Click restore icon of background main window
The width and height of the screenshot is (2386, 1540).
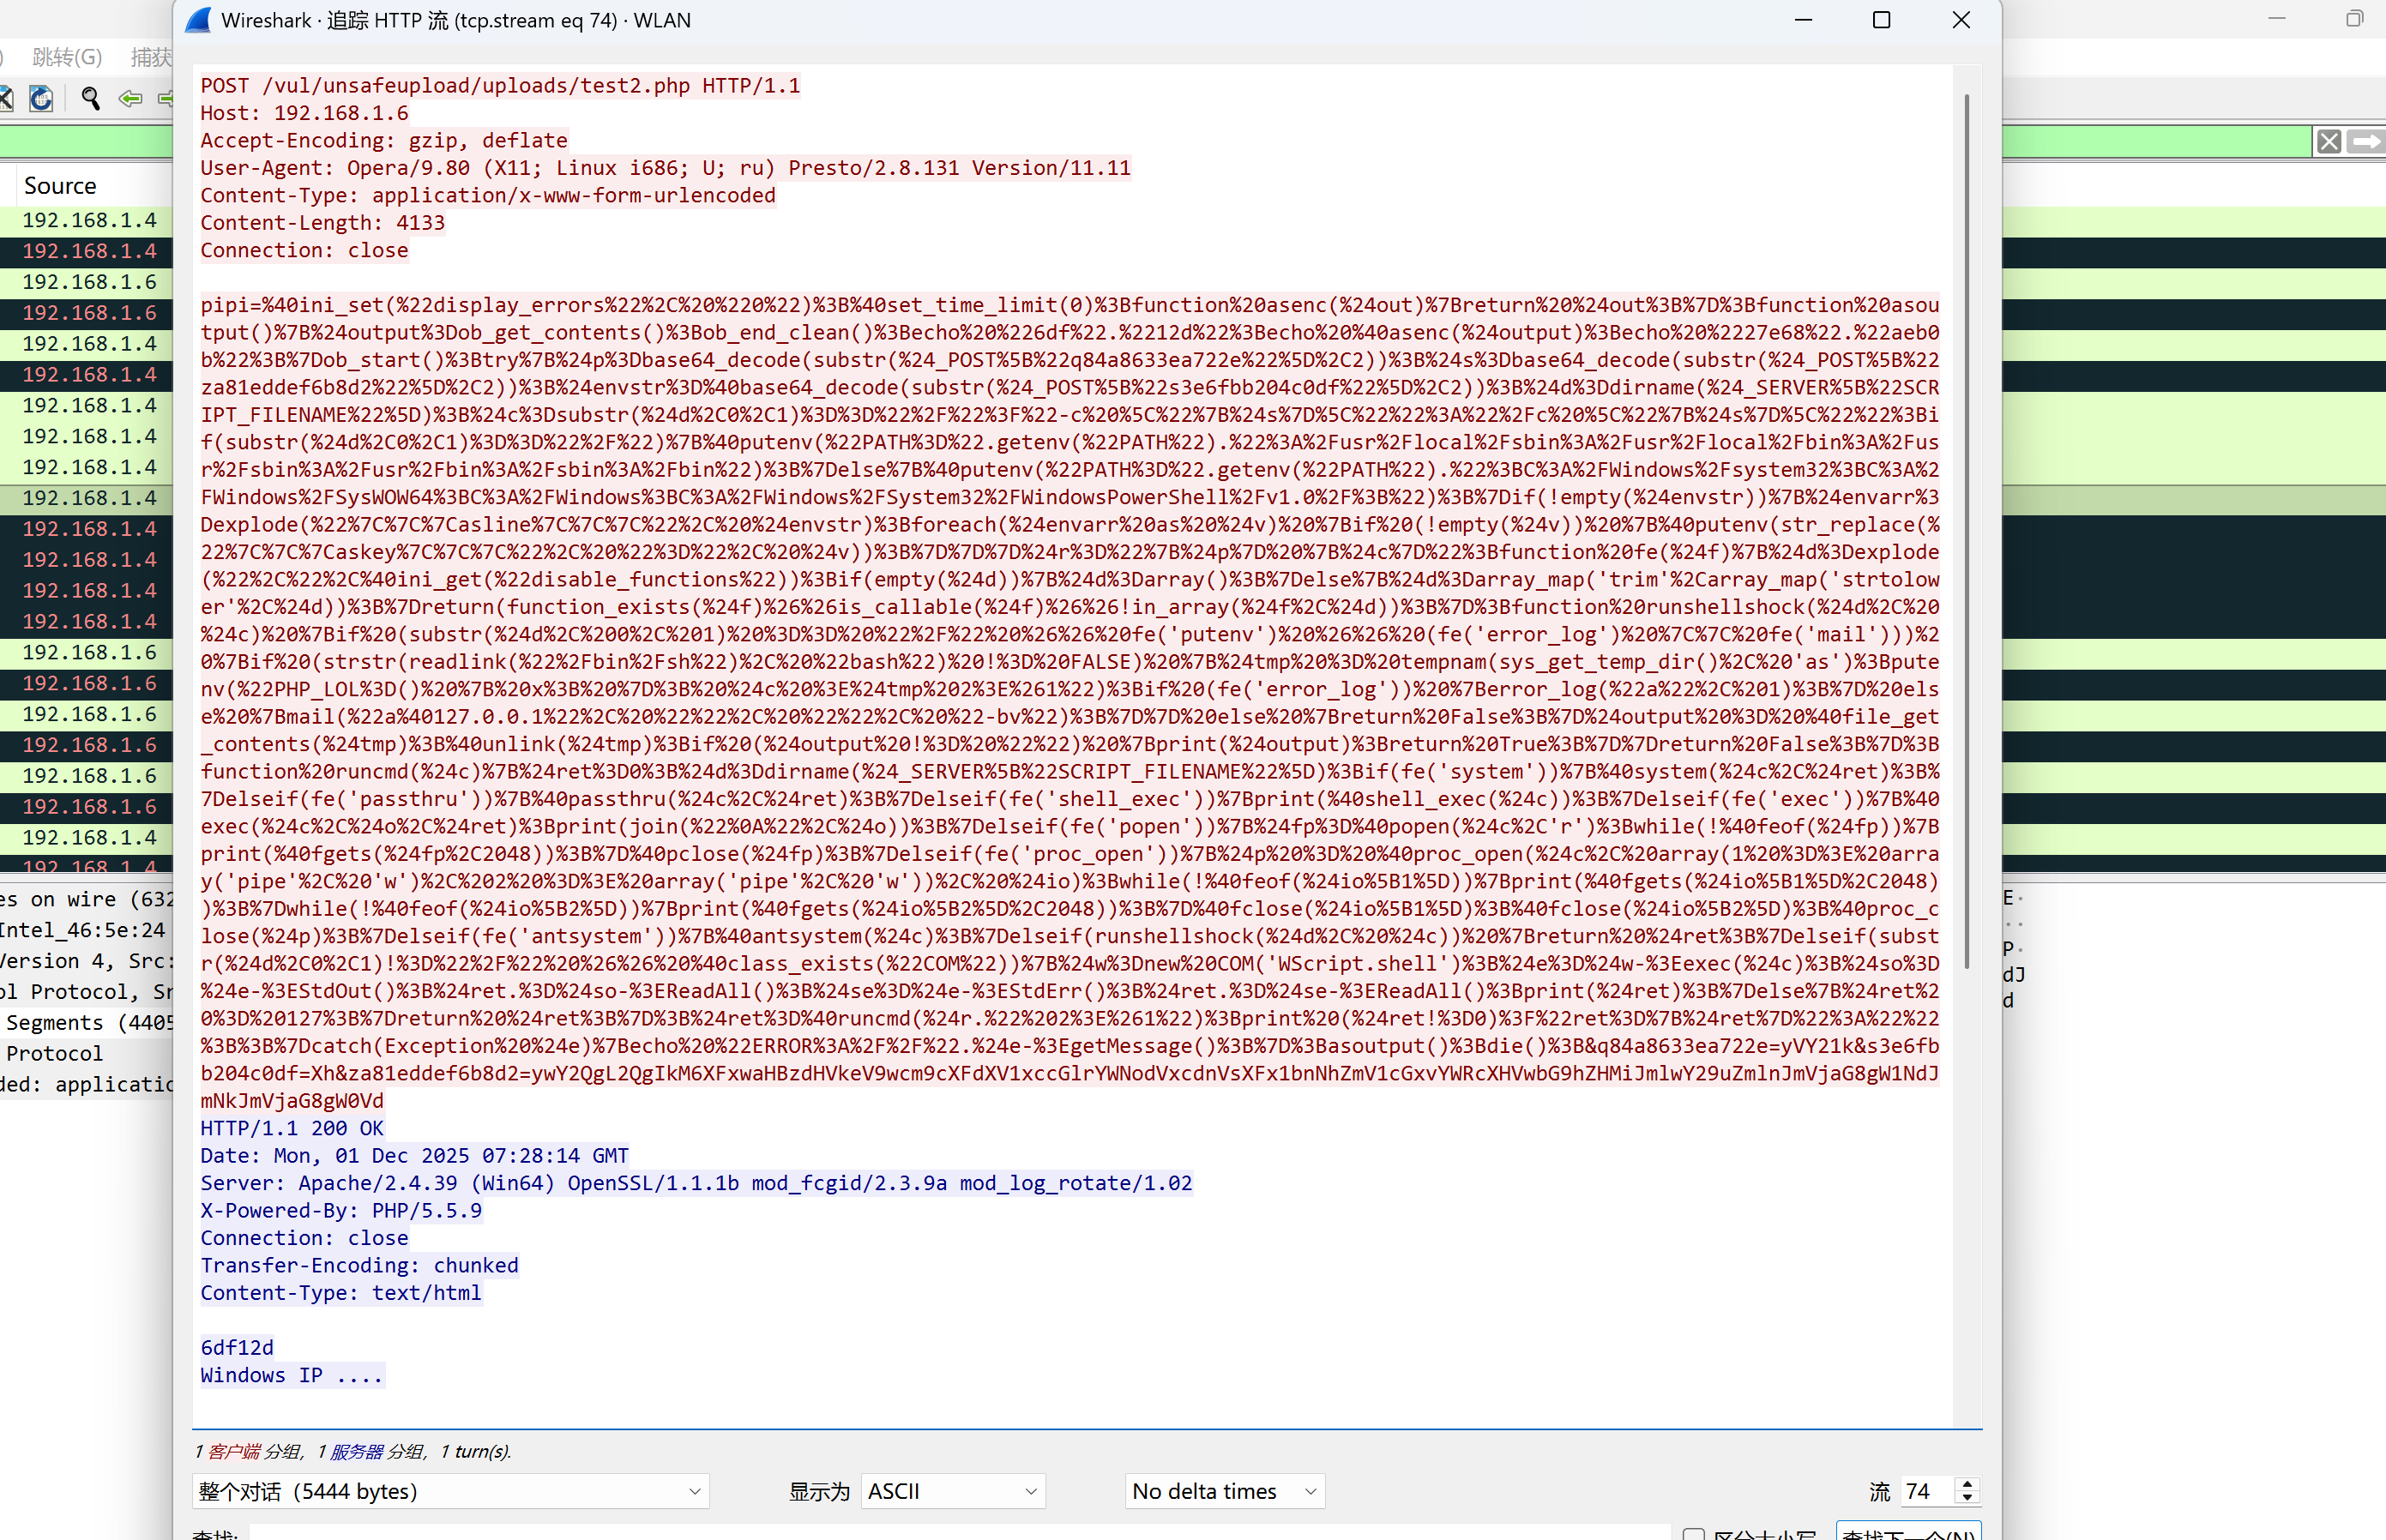2354,19
